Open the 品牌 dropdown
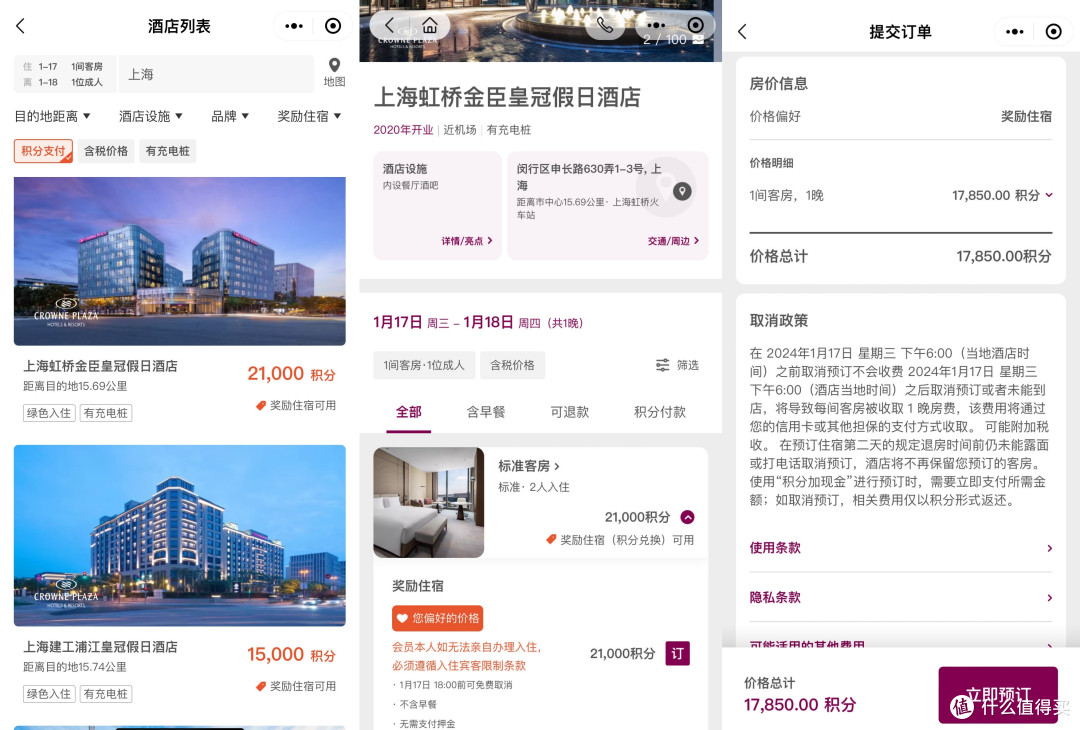 tap(230, 116)
